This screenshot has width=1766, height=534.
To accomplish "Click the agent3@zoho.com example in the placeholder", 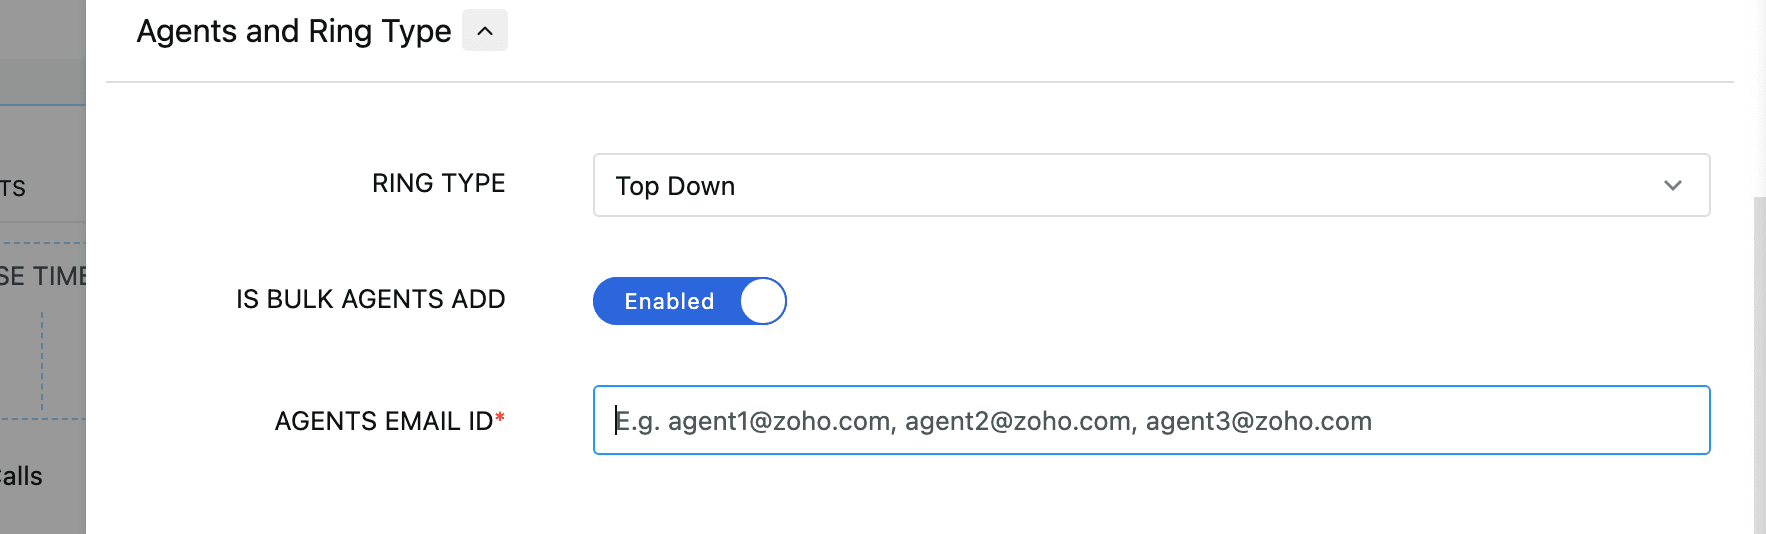I will pos(1258,421).
